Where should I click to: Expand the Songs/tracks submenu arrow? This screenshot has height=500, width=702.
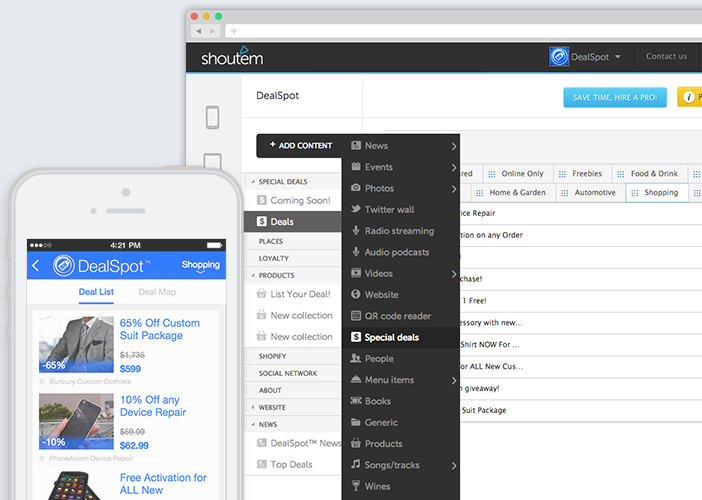pos(454,466)
